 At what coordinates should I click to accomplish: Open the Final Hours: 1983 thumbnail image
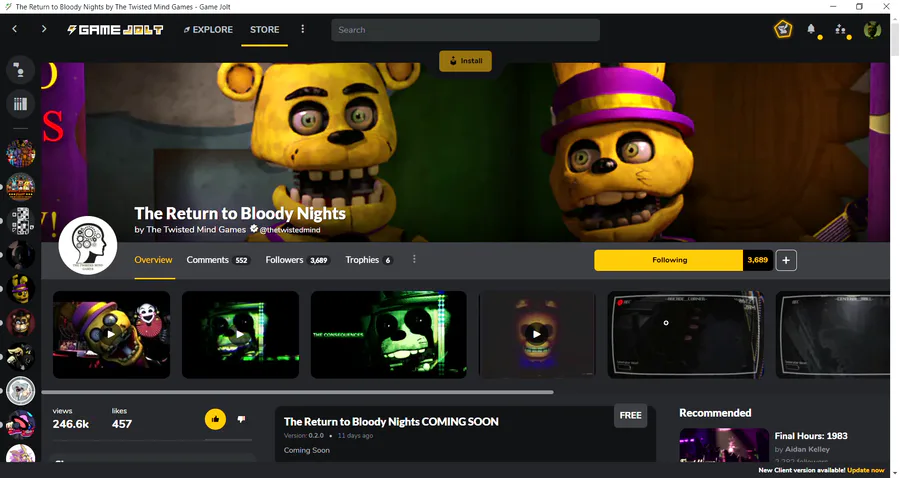(x=724, y=445)
